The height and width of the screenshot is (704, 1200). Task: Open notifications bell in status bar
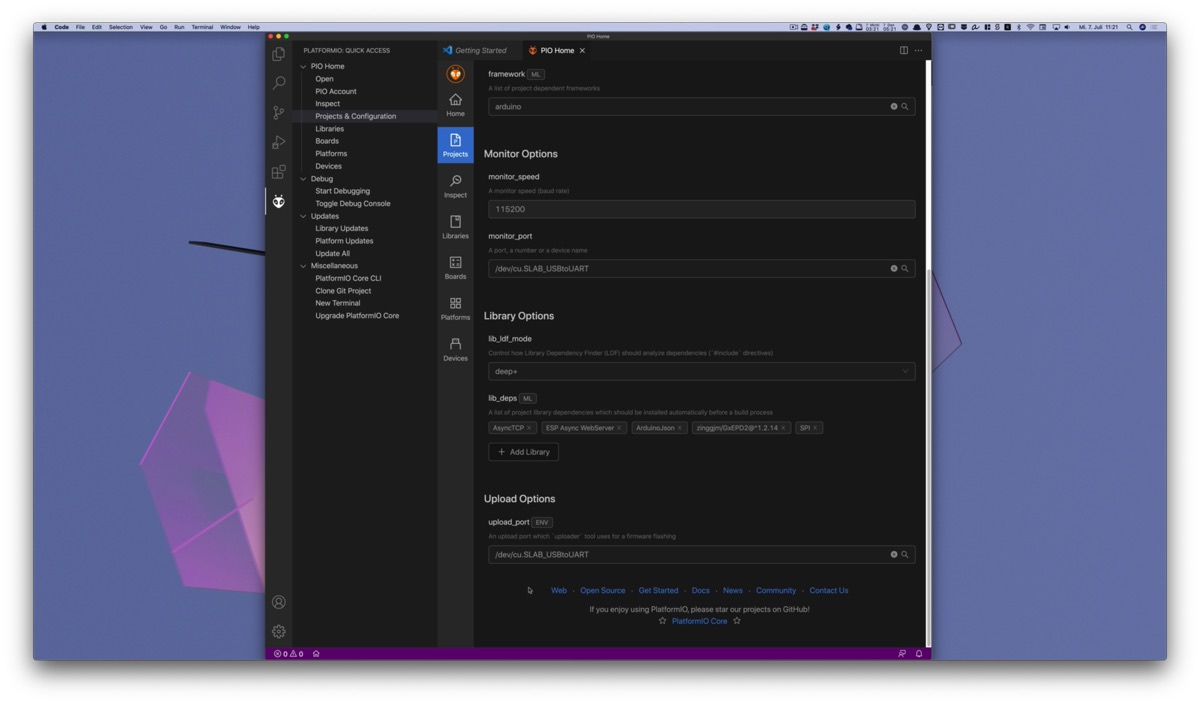coord(919,654)
